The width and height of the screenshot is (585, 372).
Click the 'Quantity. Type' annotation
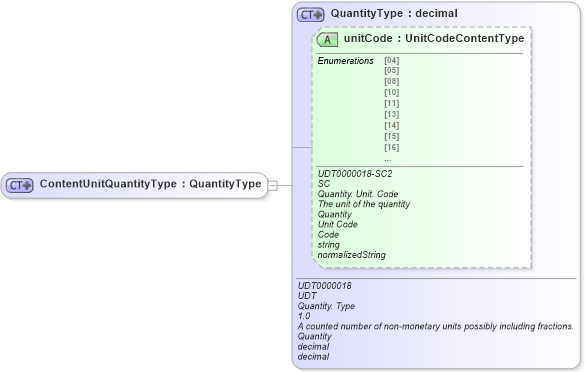point(326,306)
